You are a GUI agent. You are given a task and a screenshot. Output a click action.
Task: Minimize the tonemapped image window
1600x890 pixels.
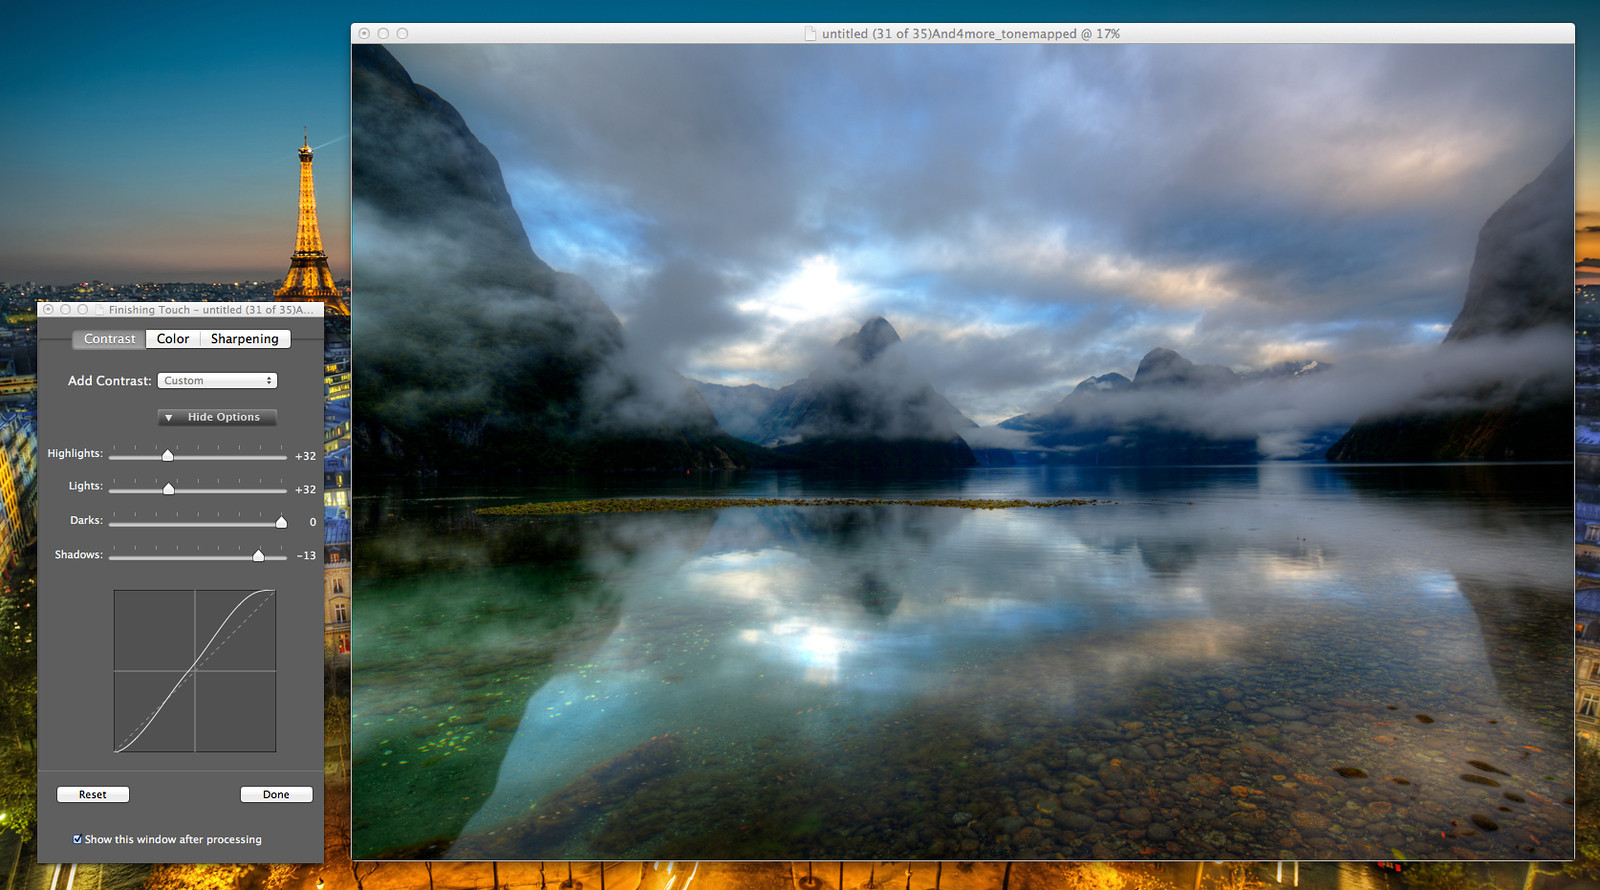tap(383, 34)
